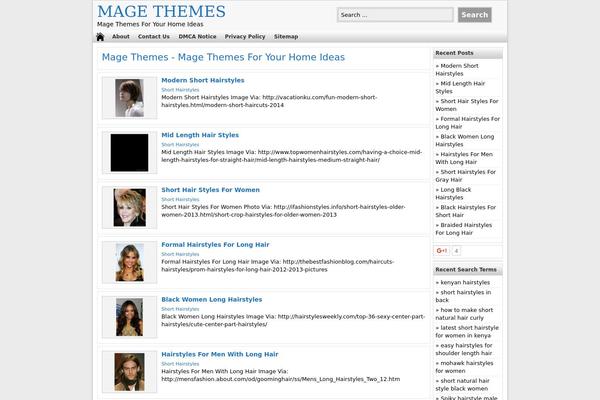Open Short Hairstyles For Gray Hair sidebar link
This screenshot has width=600, height=400.
(465, 176)
